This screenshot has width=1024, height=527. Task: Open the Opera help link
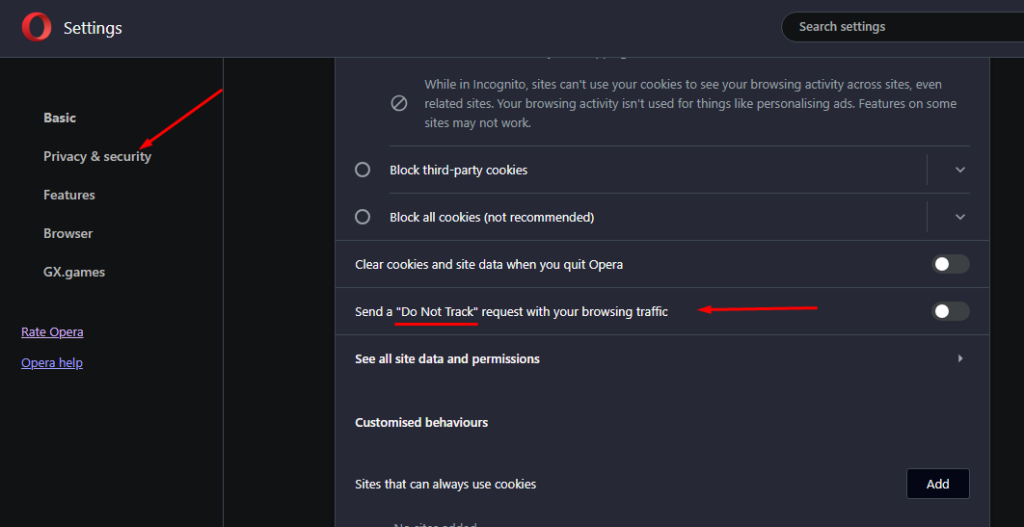(x=52, y=362)
